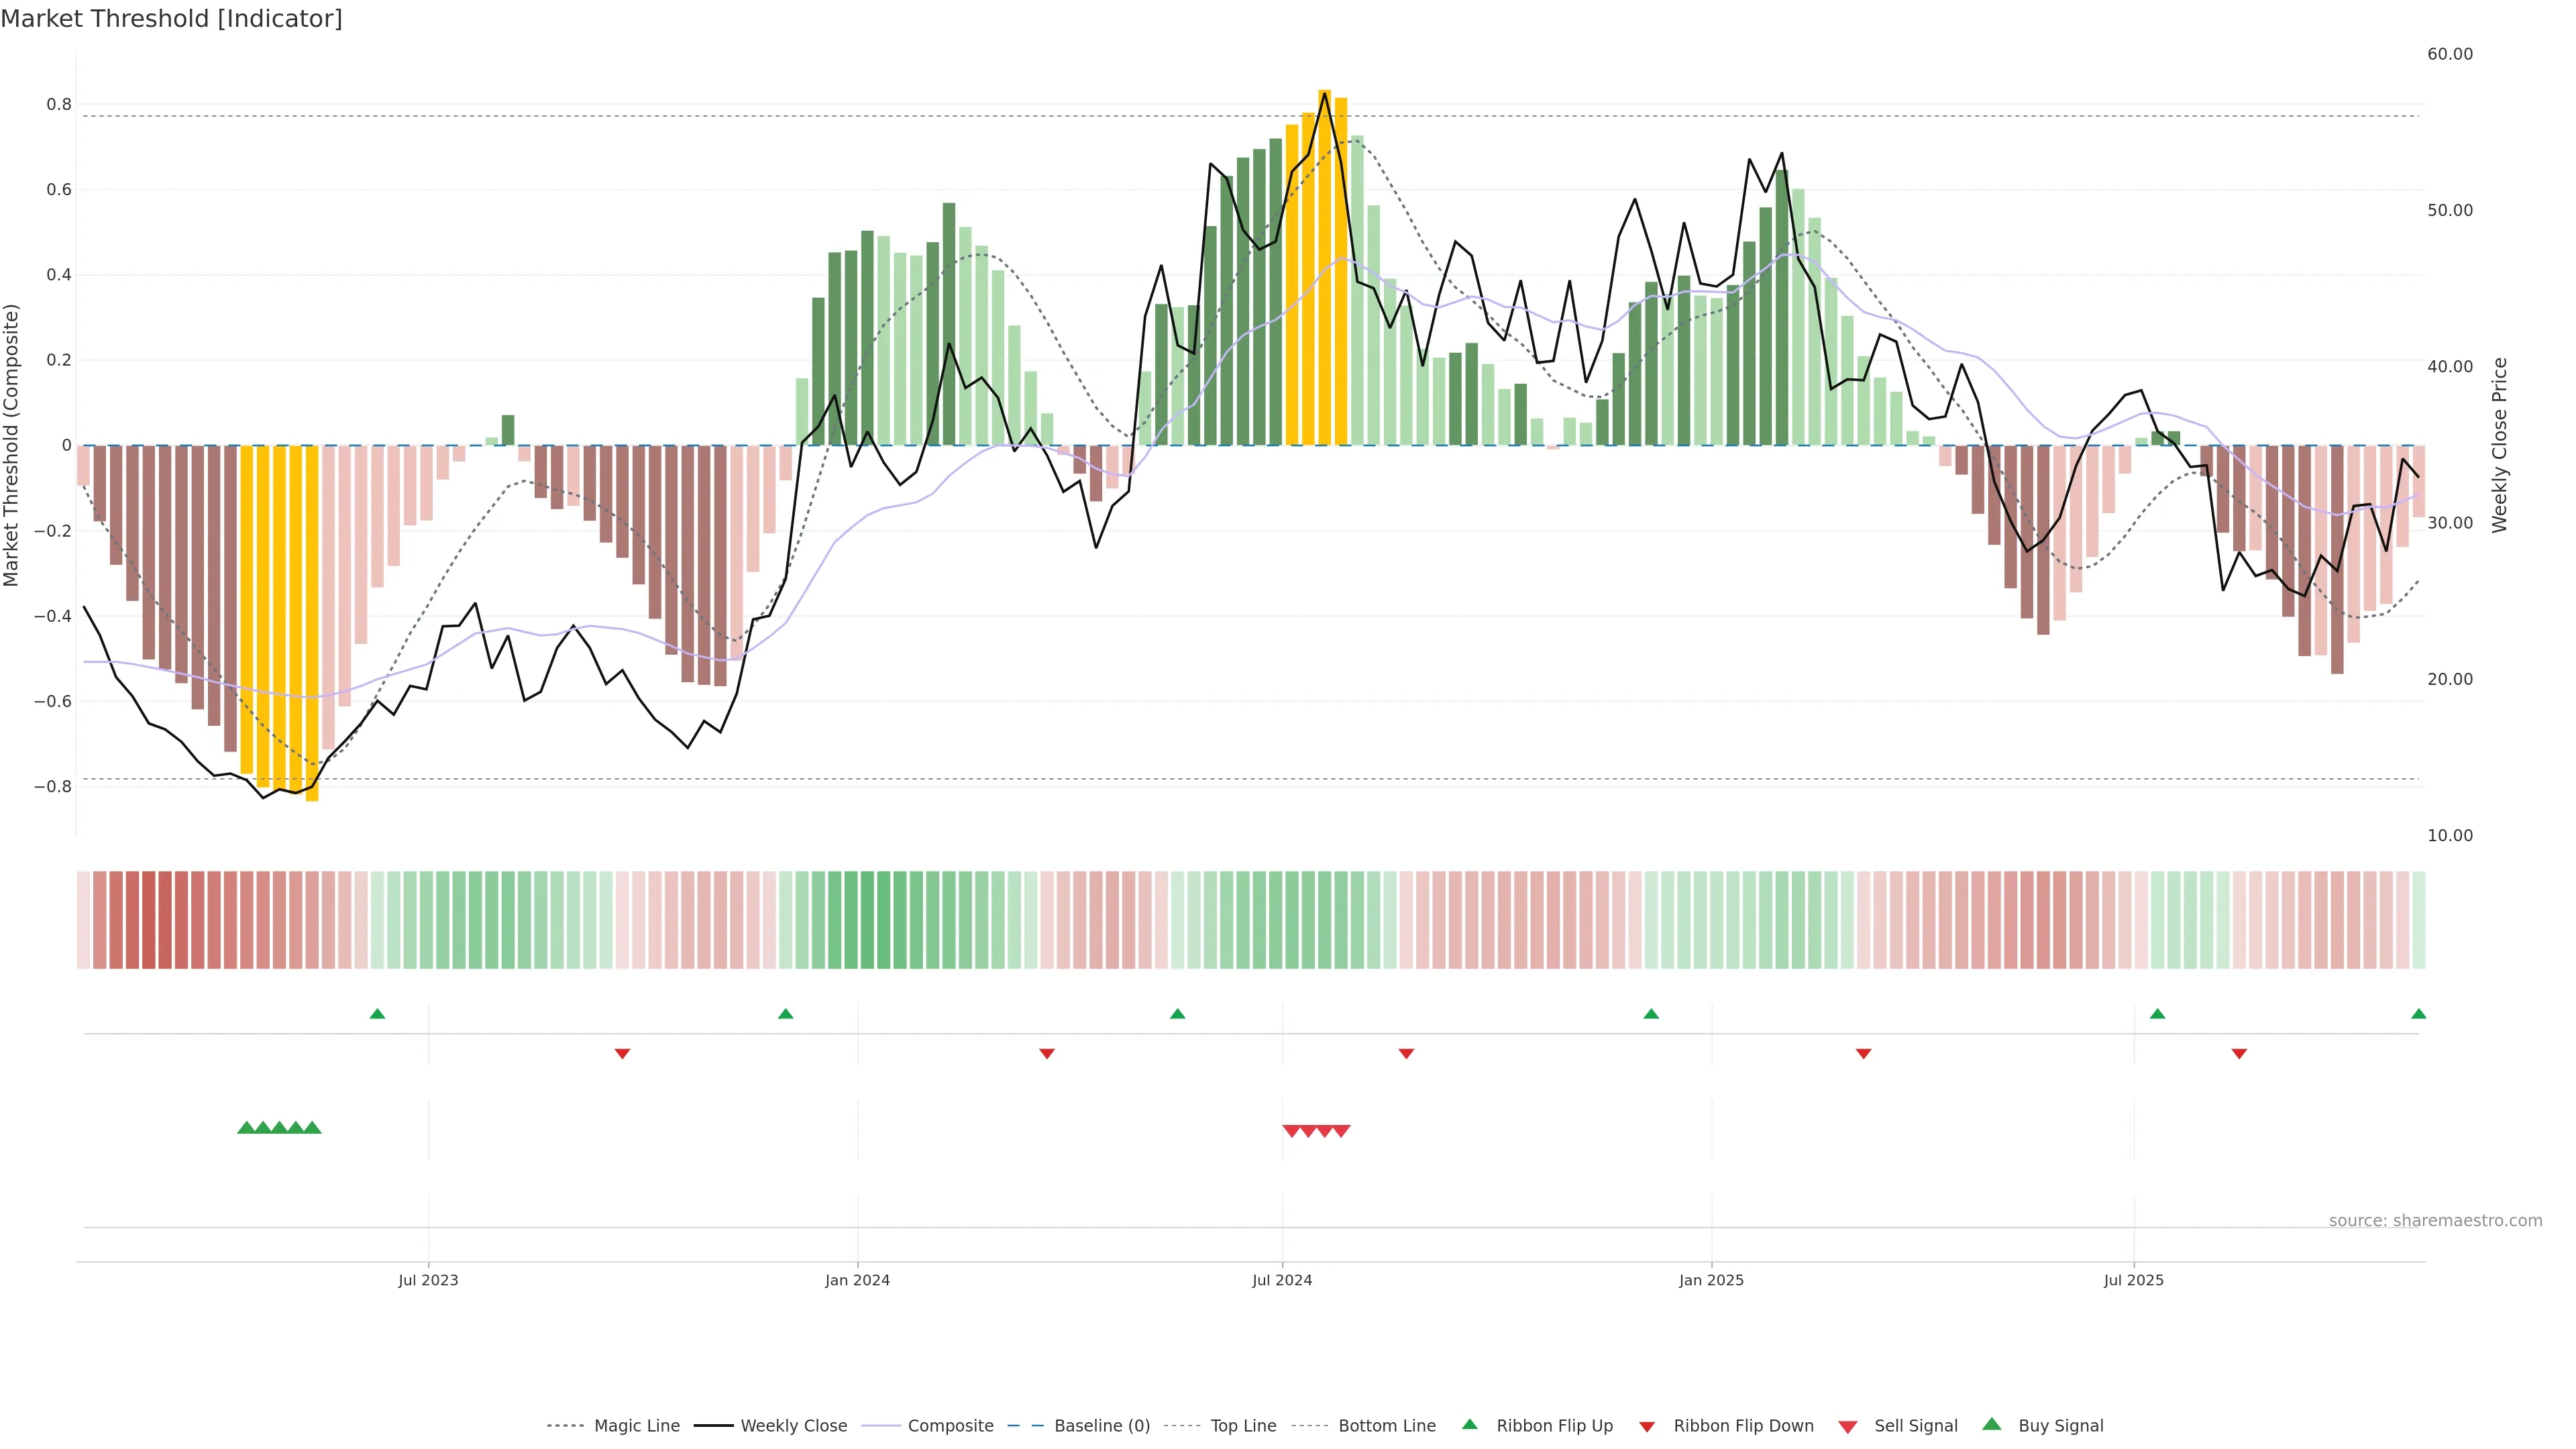Click the leftmost green Ribbon Flip Up marker
2576x1449 pixels.
[377, 1014]
